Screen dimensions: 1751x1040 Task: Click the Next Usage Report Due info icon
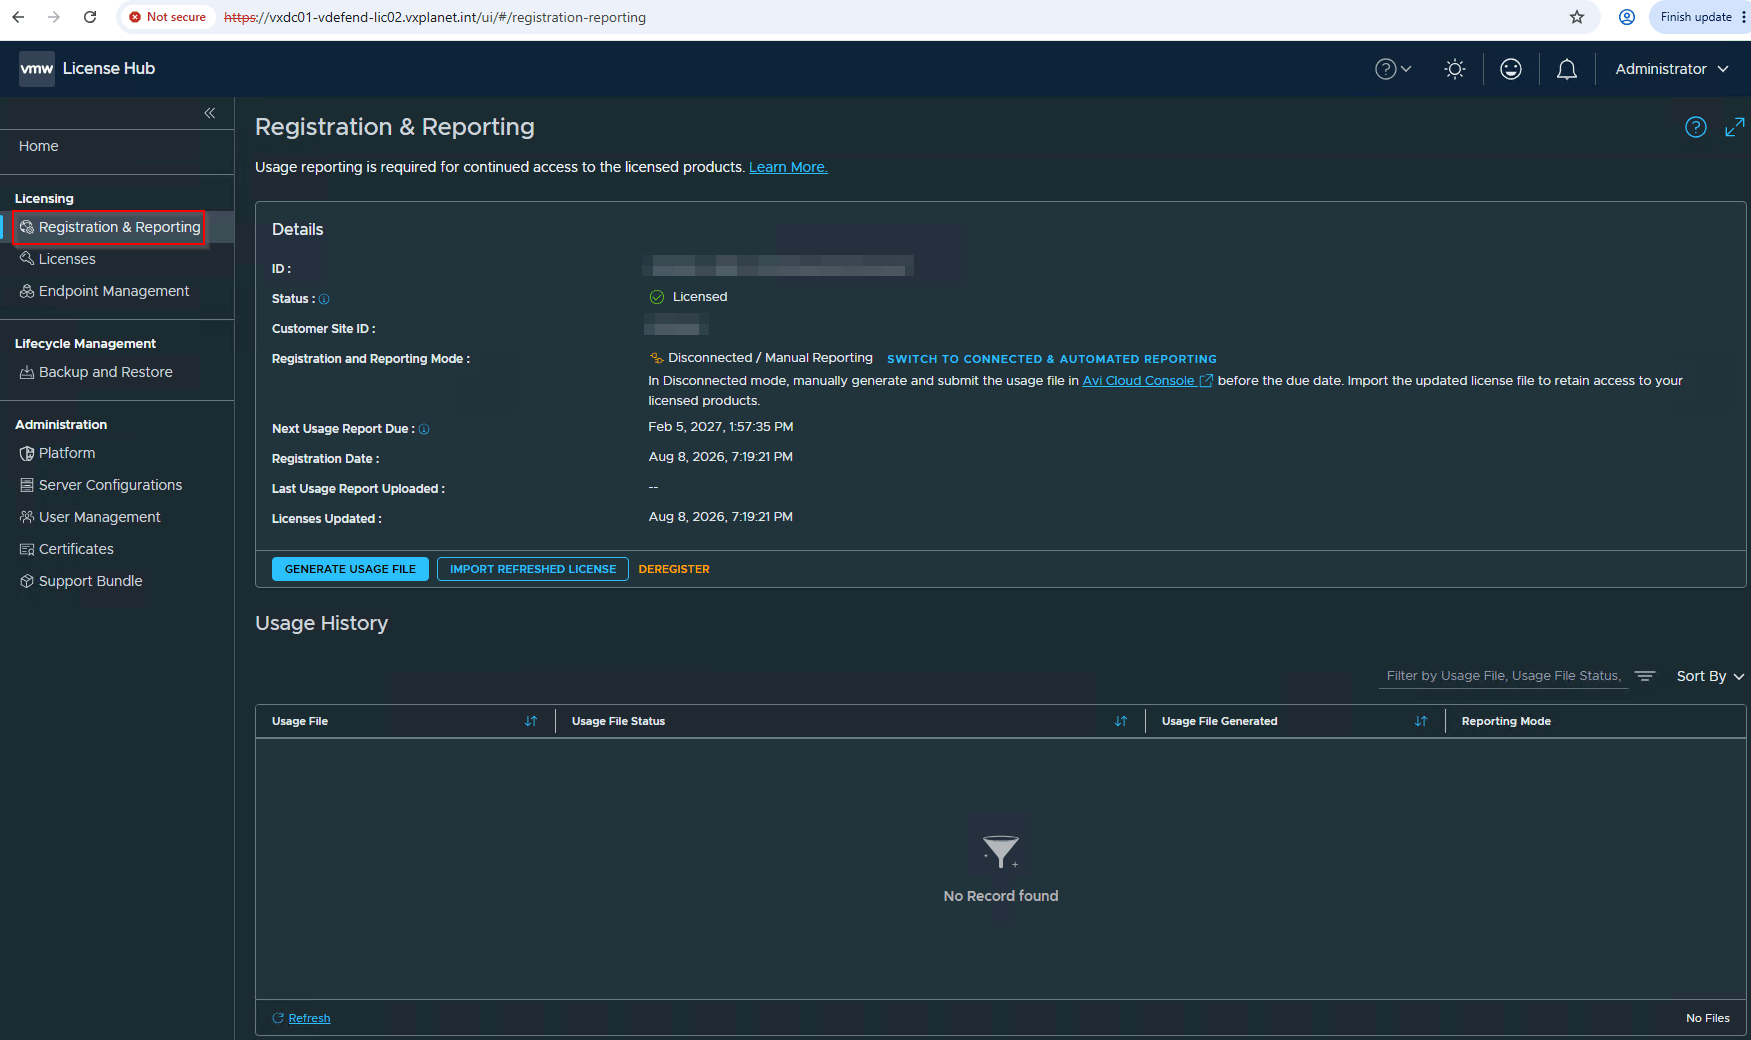424,429
